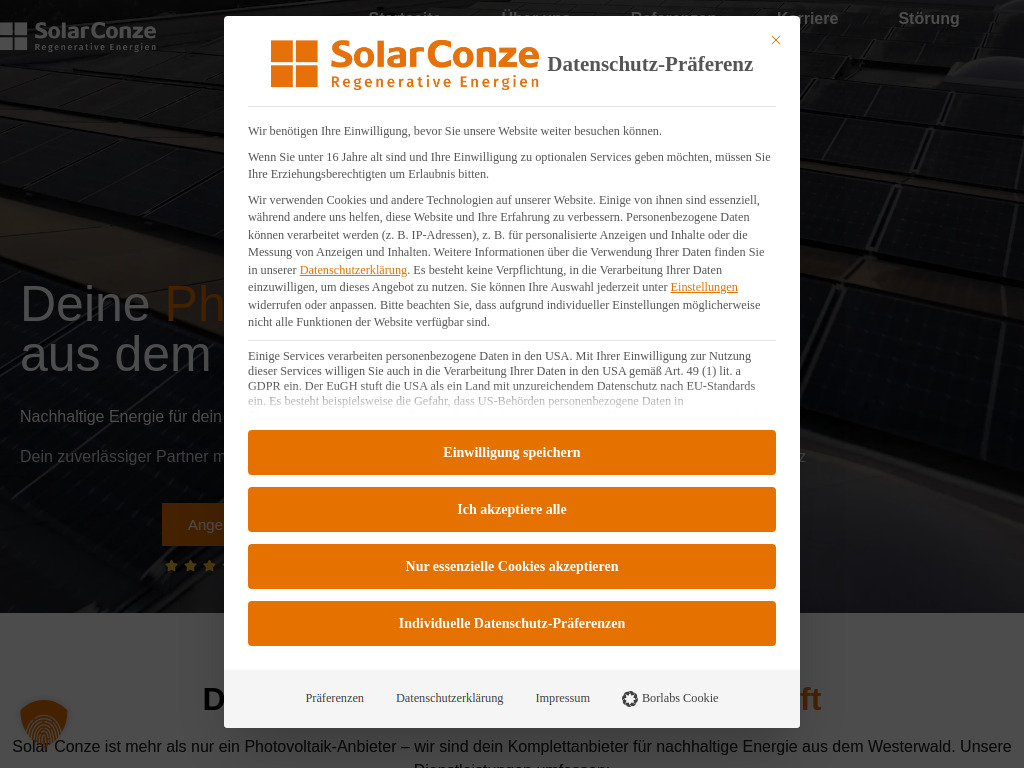Click the Borlabs Cookie icon in the dialog footer

tap(629, 698)
